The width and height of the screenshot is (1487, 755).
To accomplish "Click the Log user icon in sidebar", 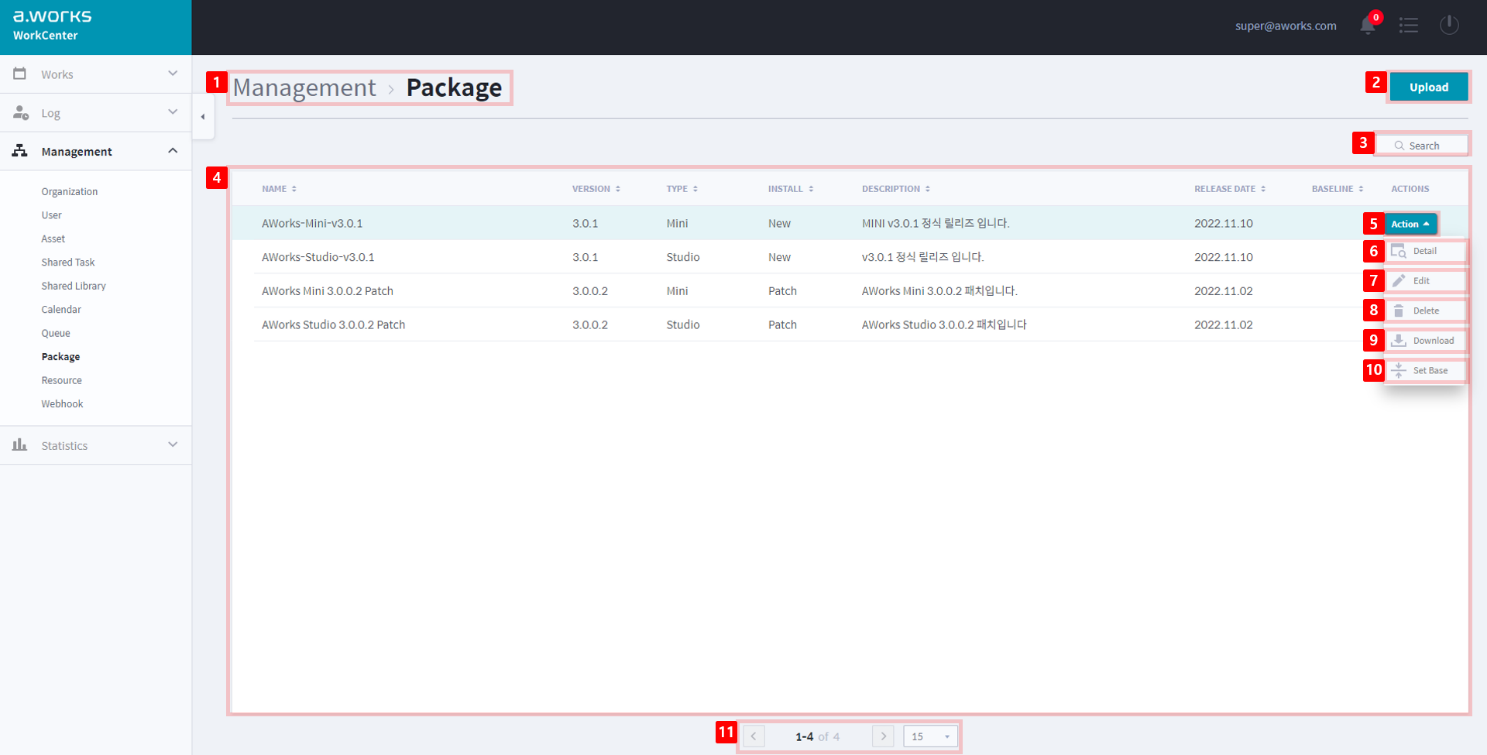I will [20, 113].
